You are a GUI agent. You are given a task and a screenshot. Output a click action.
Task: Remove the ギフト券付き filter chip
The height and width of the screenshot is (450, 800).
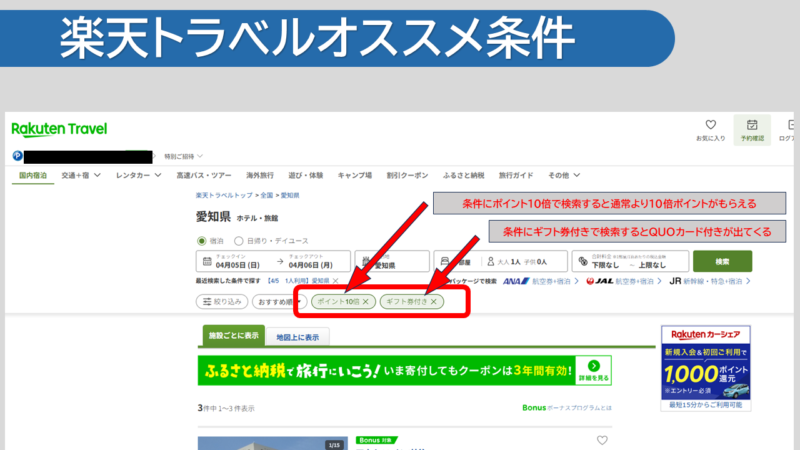(x=433, y=302)
